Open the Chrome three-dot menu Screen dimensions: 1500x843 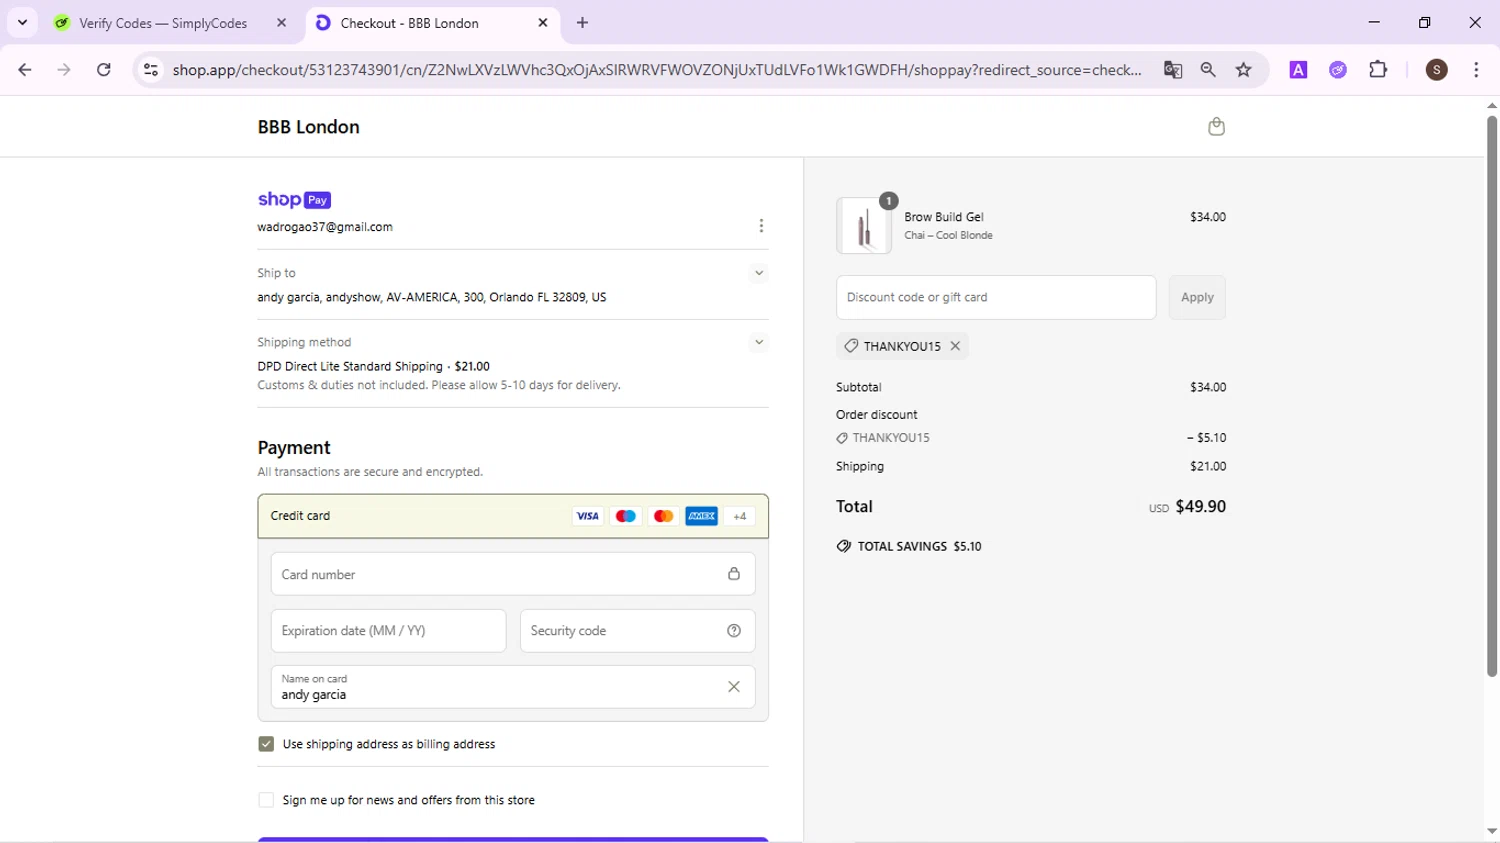click(x=1476, y=70)
